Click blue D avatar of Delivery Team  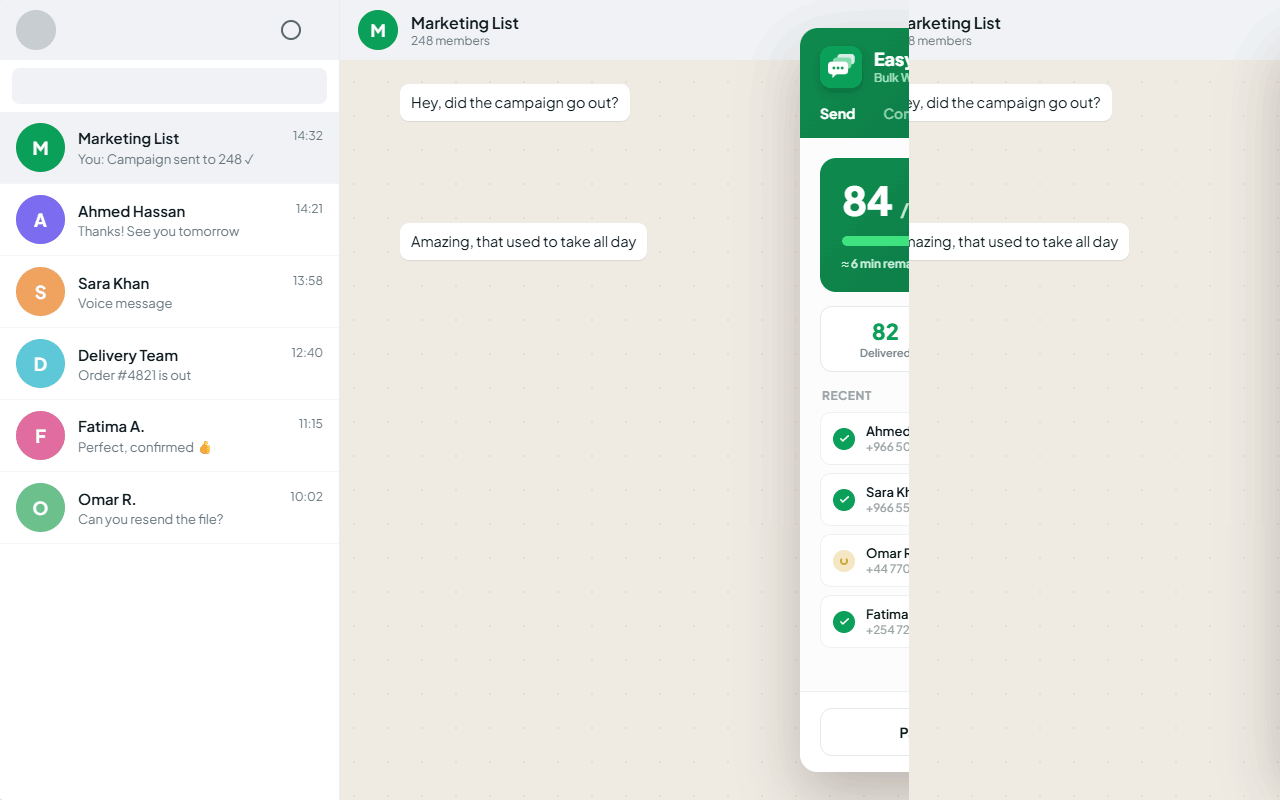[40, 364]
